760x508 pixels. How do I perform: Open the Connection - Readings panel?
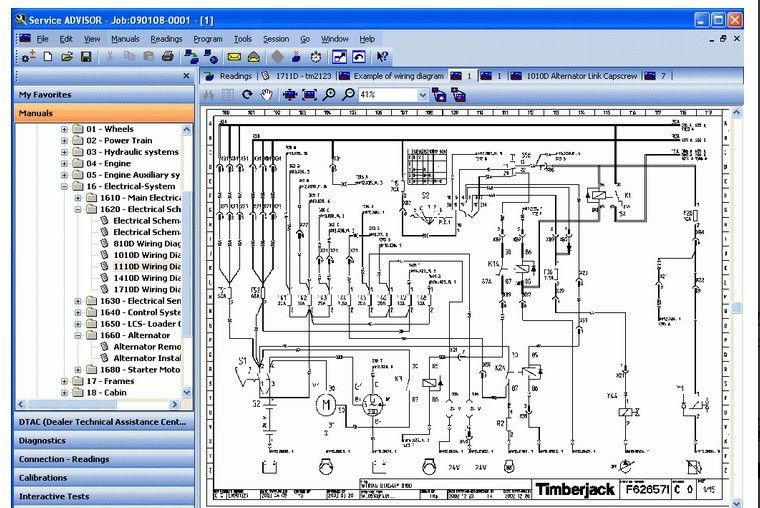click(104, 459)
